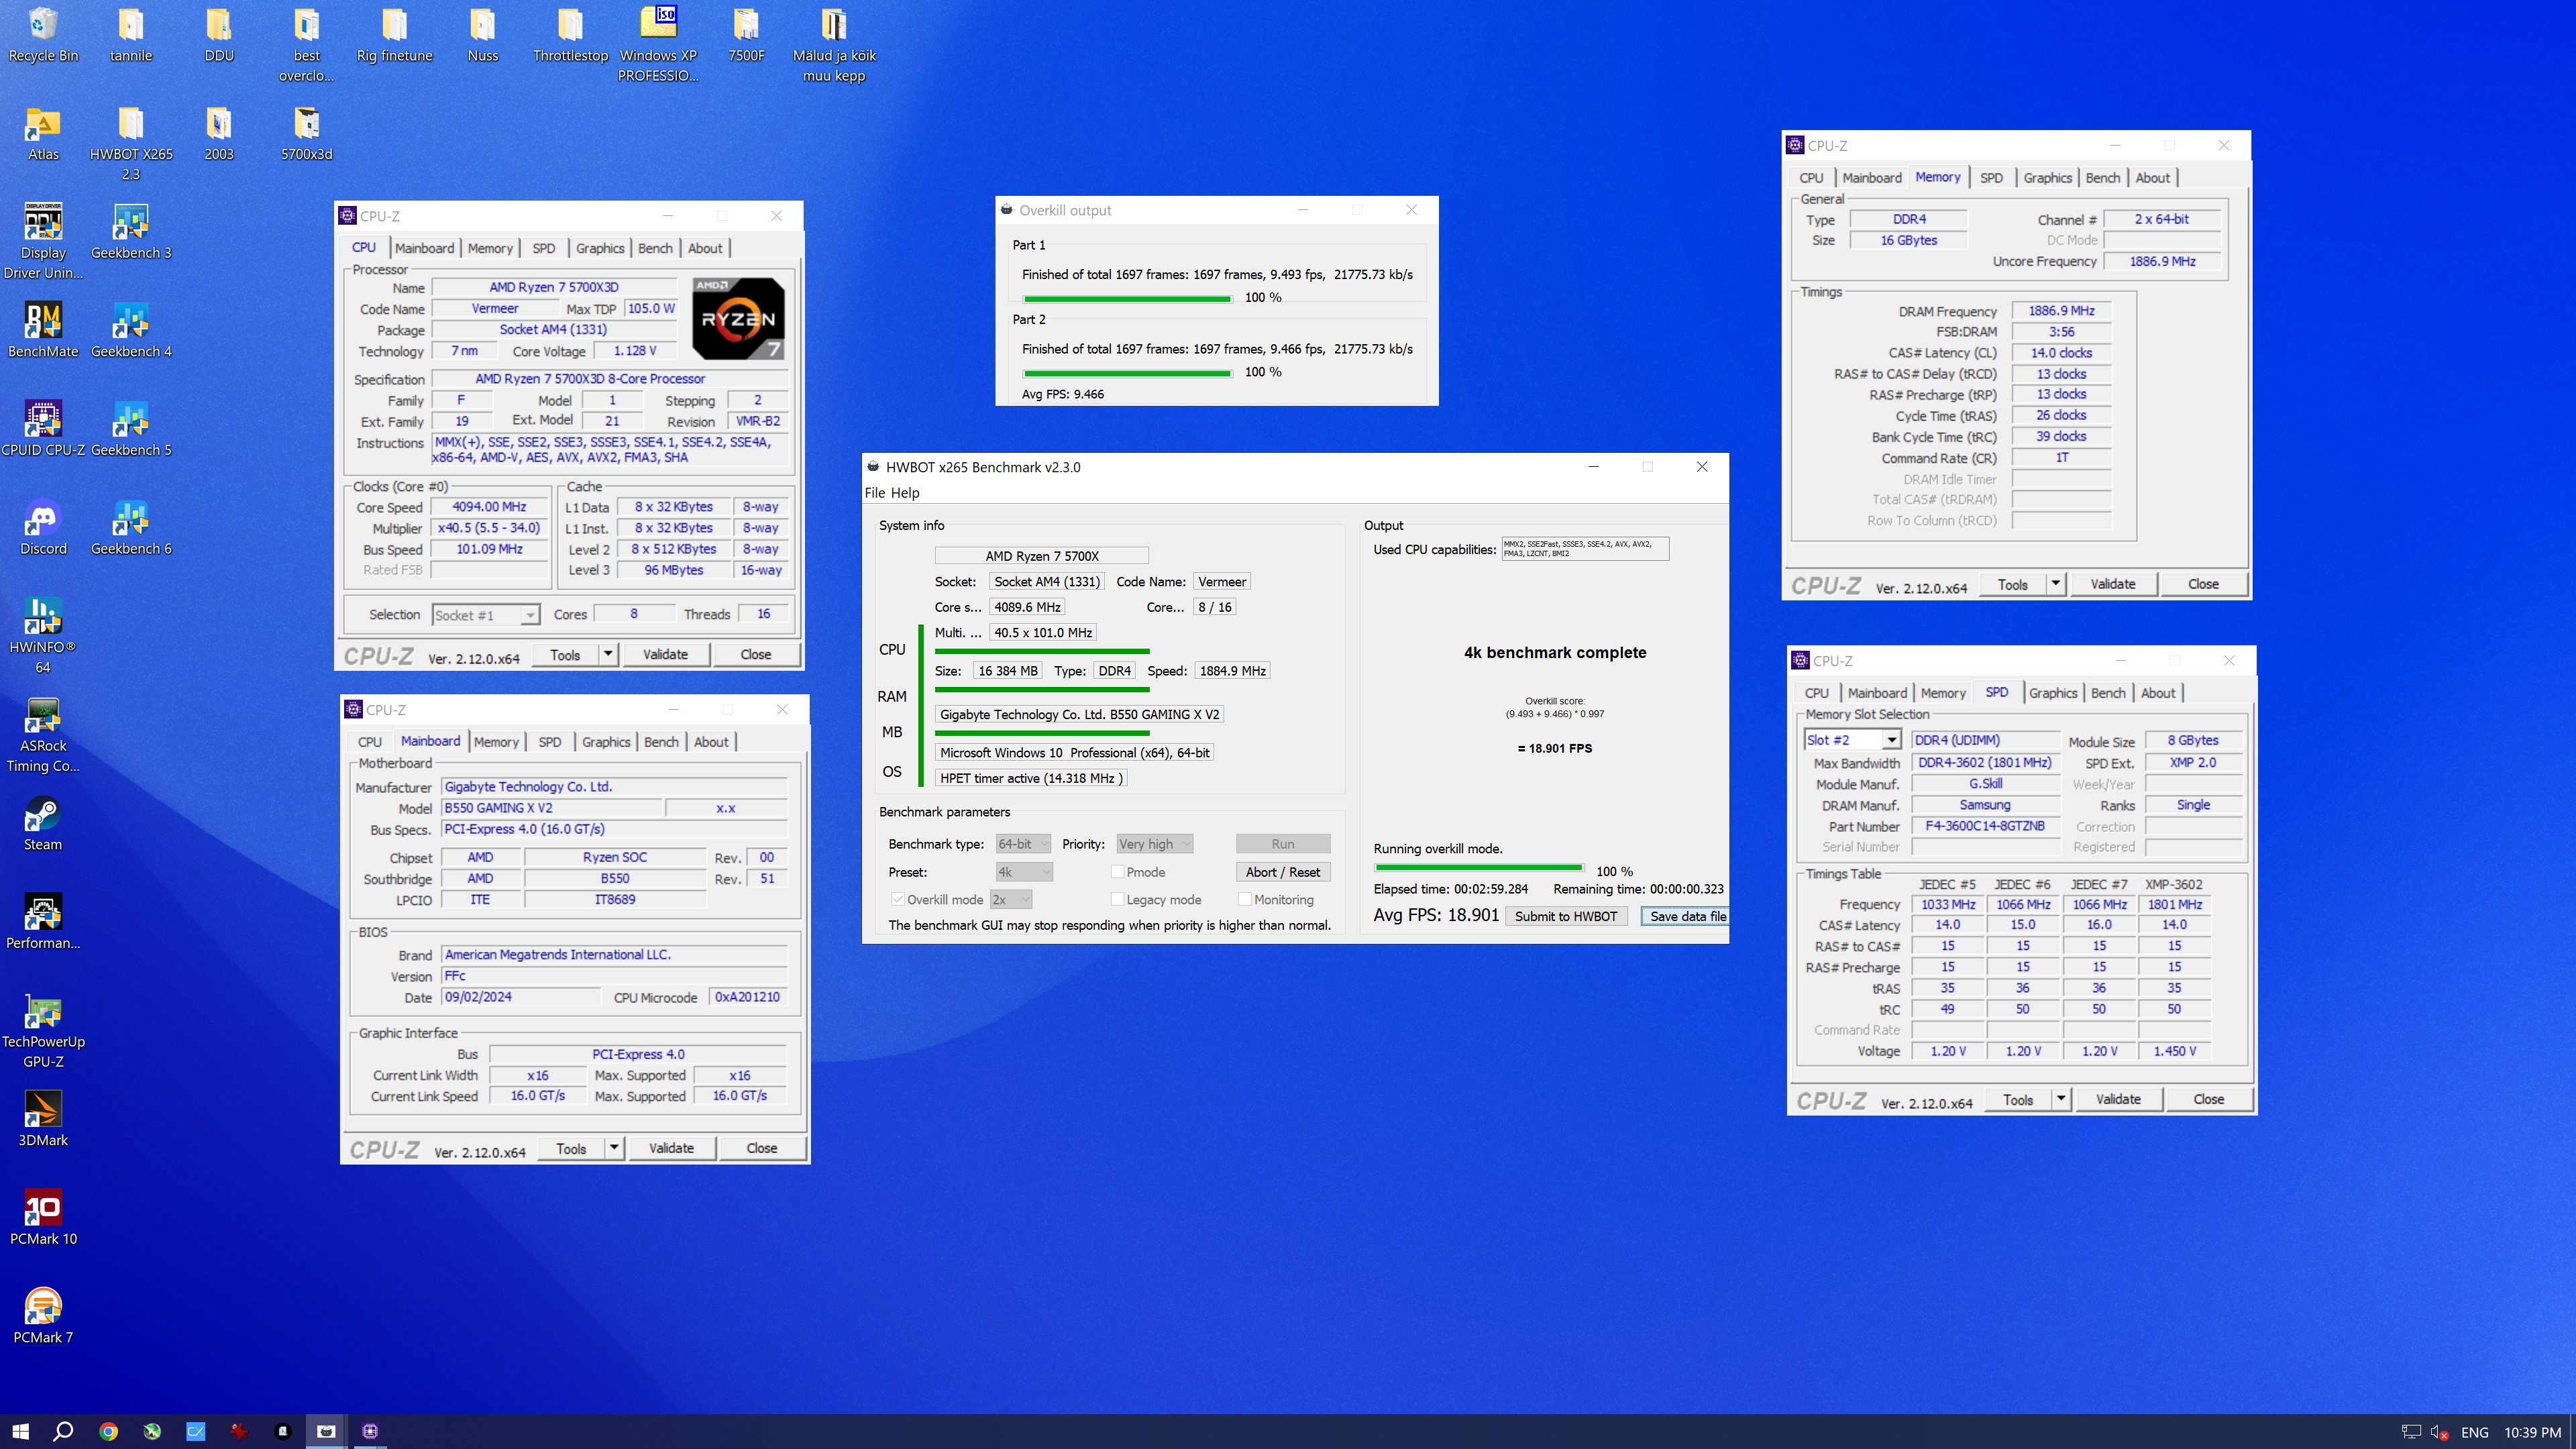Image resolution: width=2576 pixels, height=1449 pixels.
Task: Open the Discord desktop icon
Action: (x=43, y=528)
